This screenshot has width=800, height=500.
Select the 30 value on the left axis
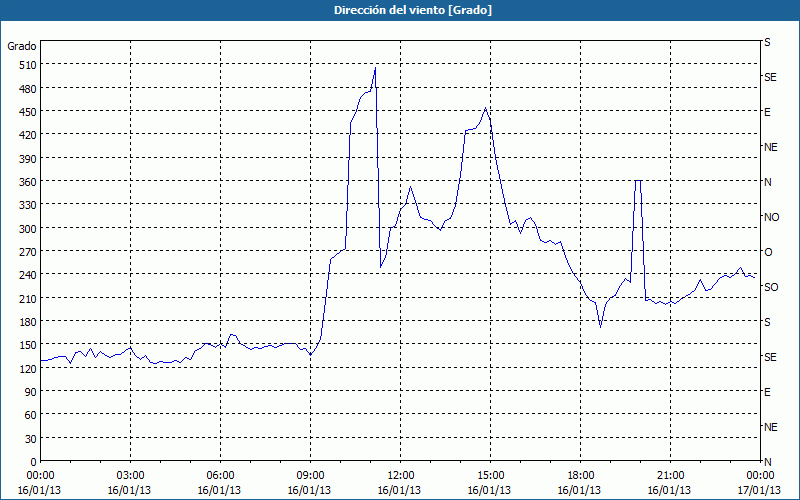point(31,439)
